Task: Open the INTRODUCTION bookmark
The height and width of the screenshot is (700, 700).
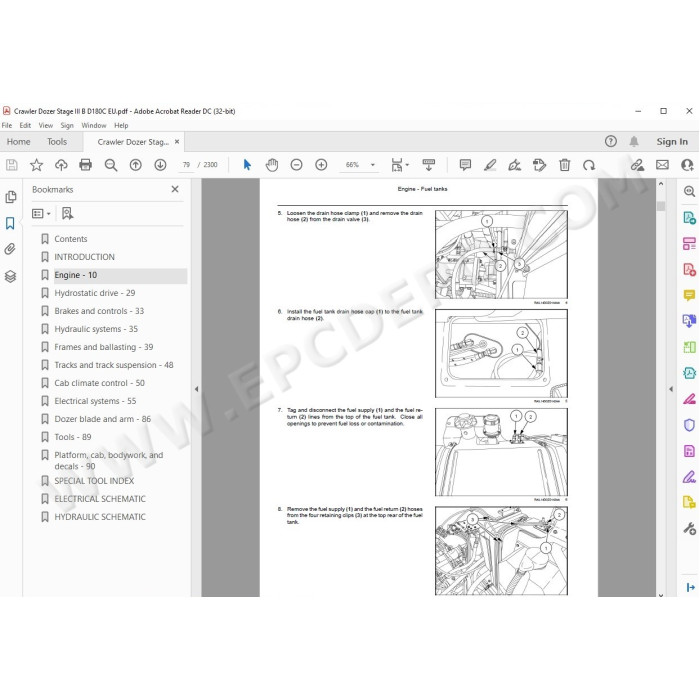Action: (84, 257)
